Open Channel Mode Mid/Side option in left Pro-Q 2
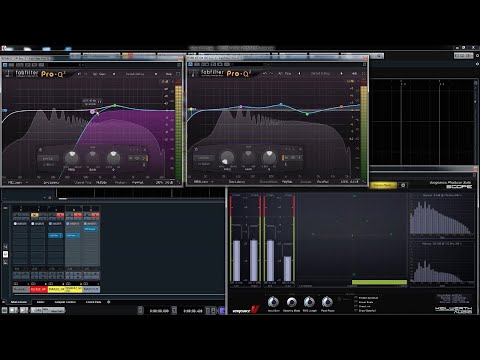The image size is (480, 360). [101, 183]
